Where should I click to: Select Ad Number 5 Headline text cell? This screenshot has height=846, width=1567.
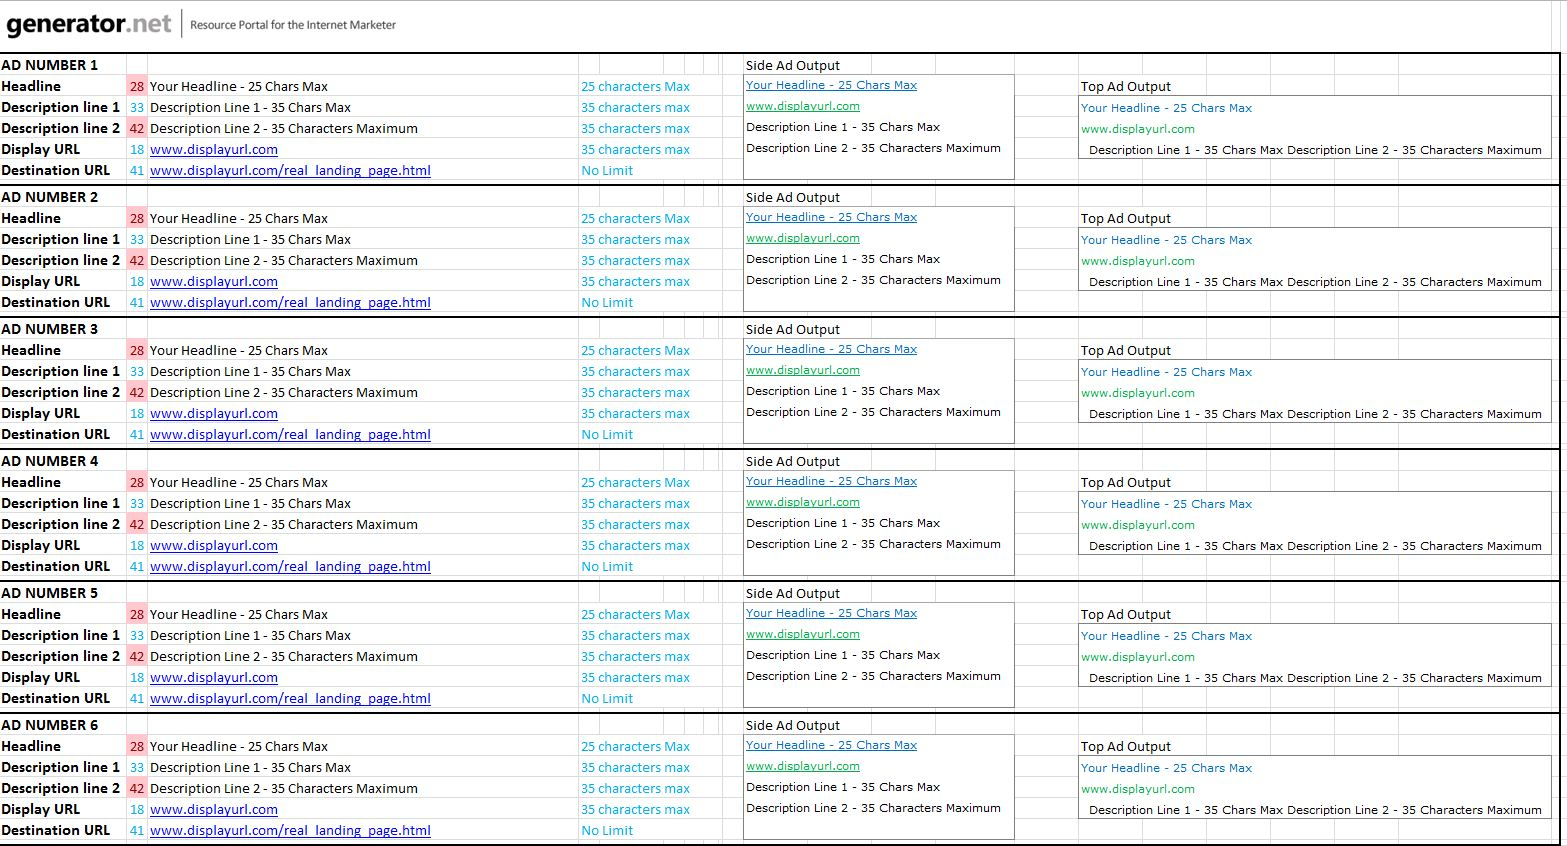click(238, 614)
